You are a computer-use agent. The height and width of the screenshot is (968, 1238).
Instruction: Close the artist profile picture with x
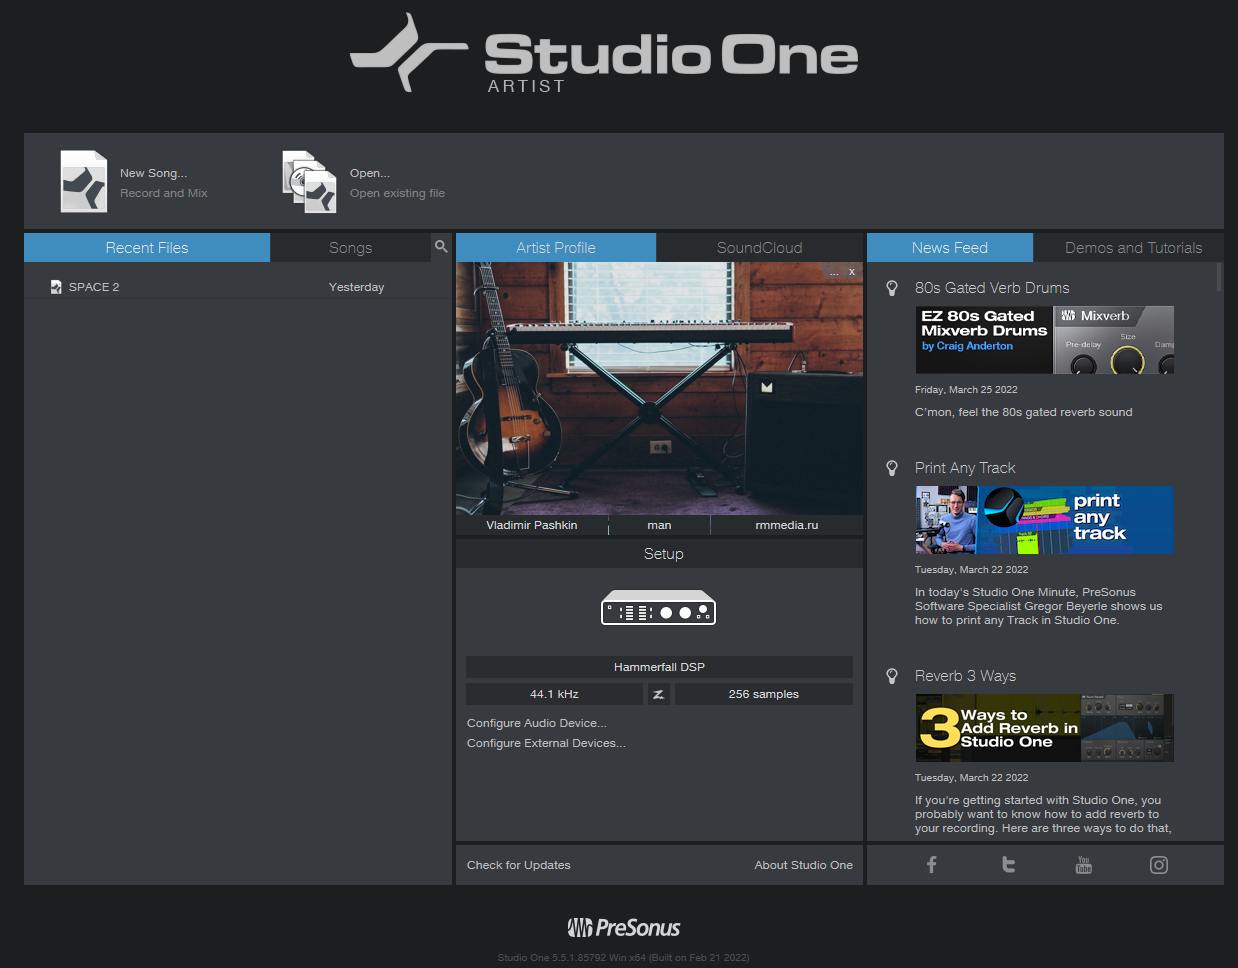pyautogui.click(x=852, y=272)
